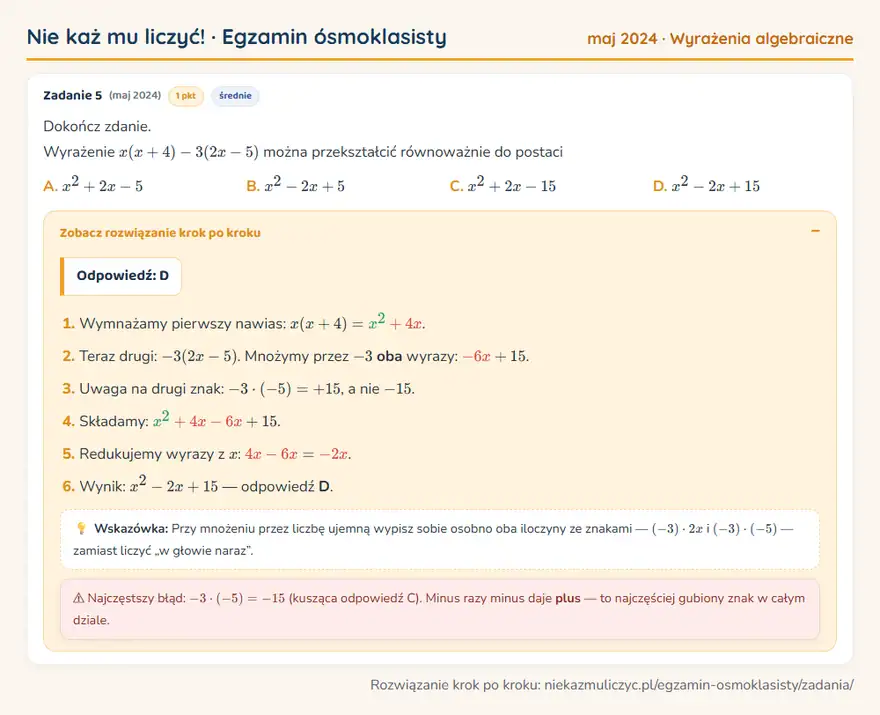
Task: Click 'Dokończ zdanie.' instruction
Action: tap(97, 126)
